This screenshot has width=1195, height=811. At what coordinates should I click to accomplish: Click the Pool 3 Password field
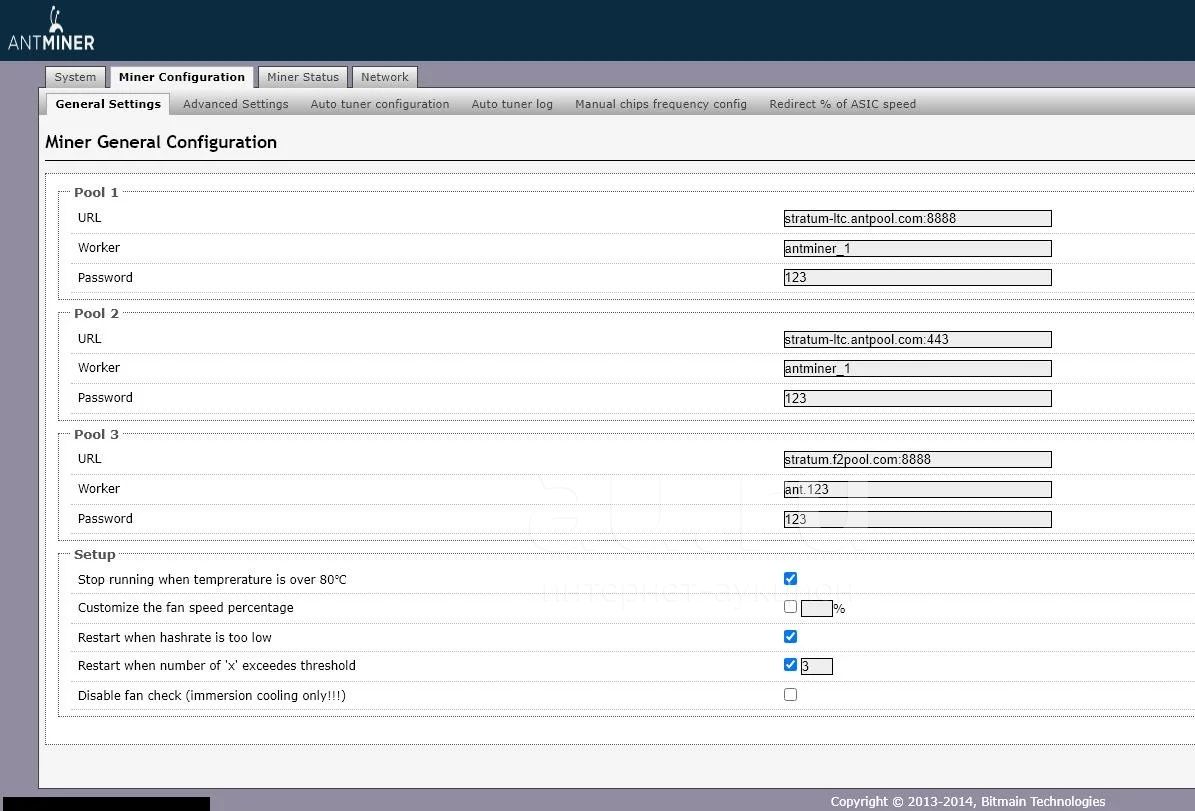click(x=918, y=519)
